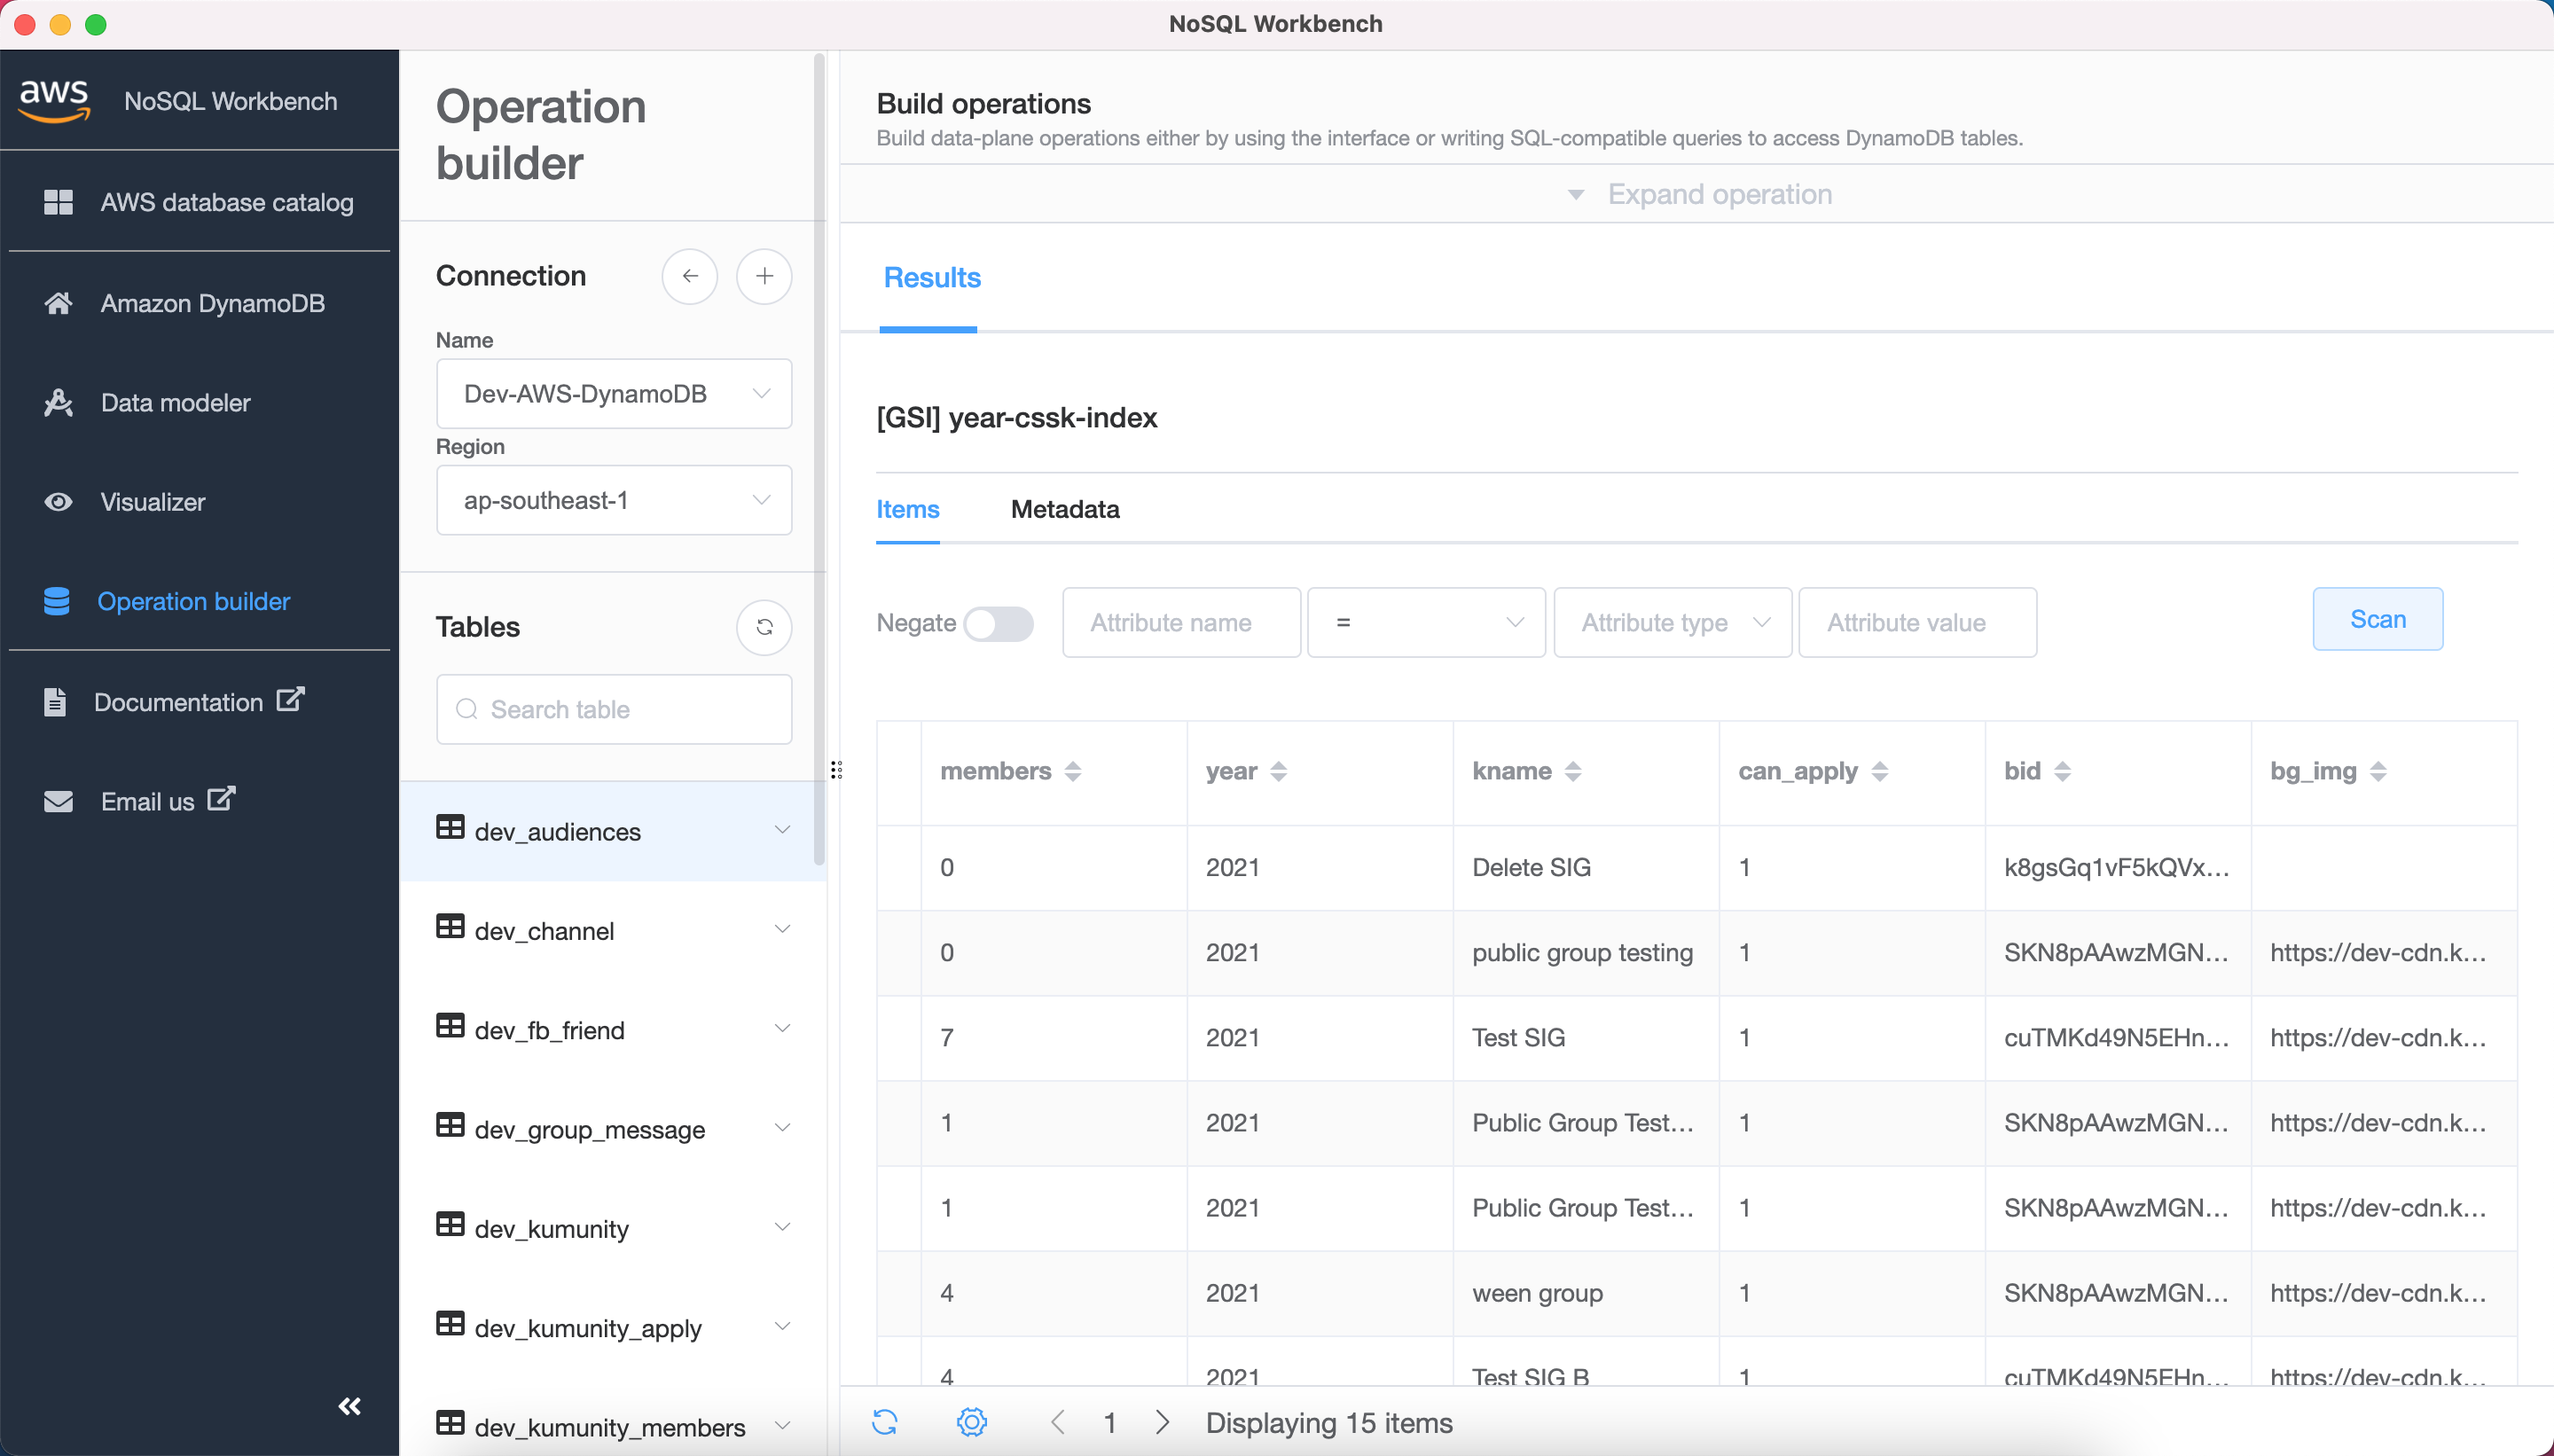This screenshot has height=1456, width=2554.
Task: Click the refresh icon in results footer
Action: click(885, 1422)
